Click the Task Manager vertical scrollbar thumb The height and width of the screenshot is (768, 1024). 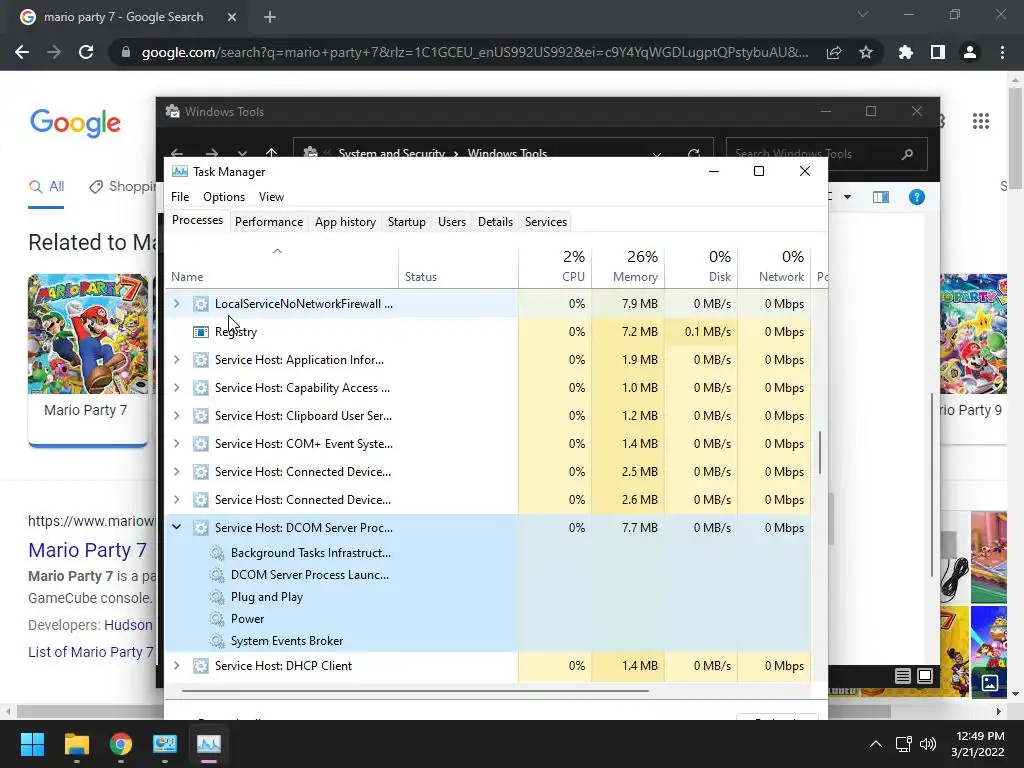pos(820,453)
